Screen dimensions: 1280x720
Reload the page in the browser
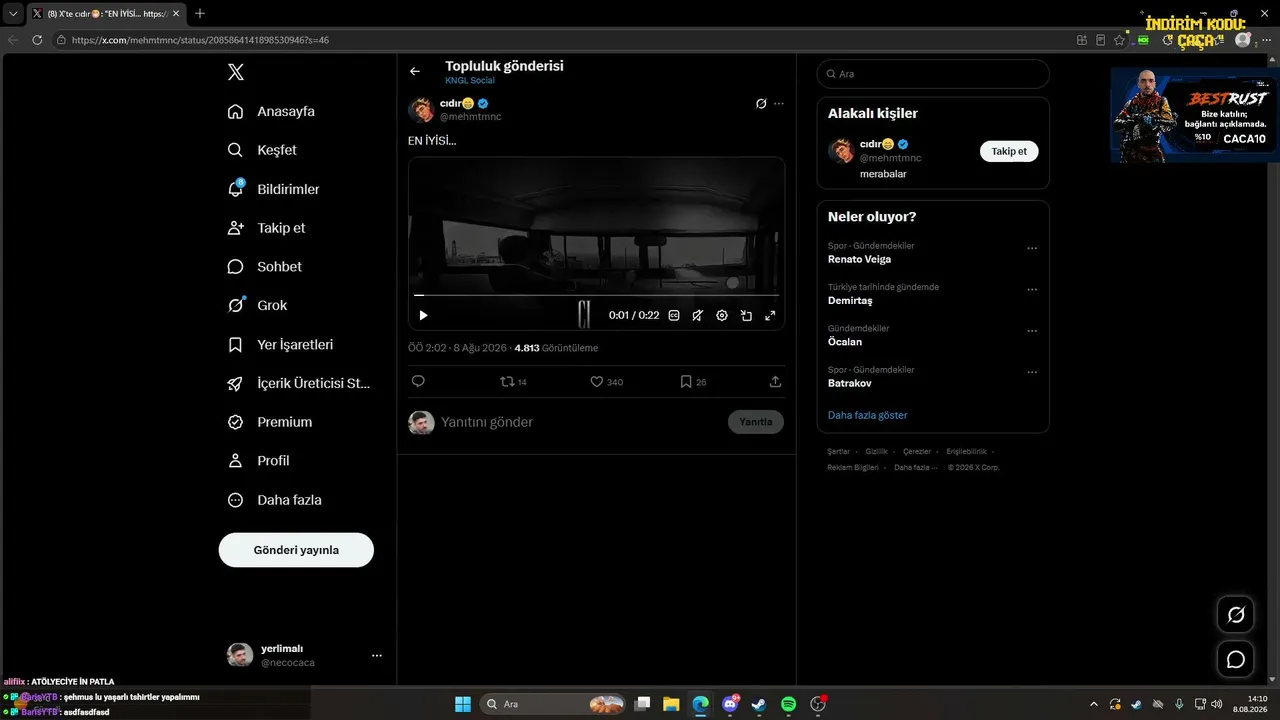[x=37, y=40]
